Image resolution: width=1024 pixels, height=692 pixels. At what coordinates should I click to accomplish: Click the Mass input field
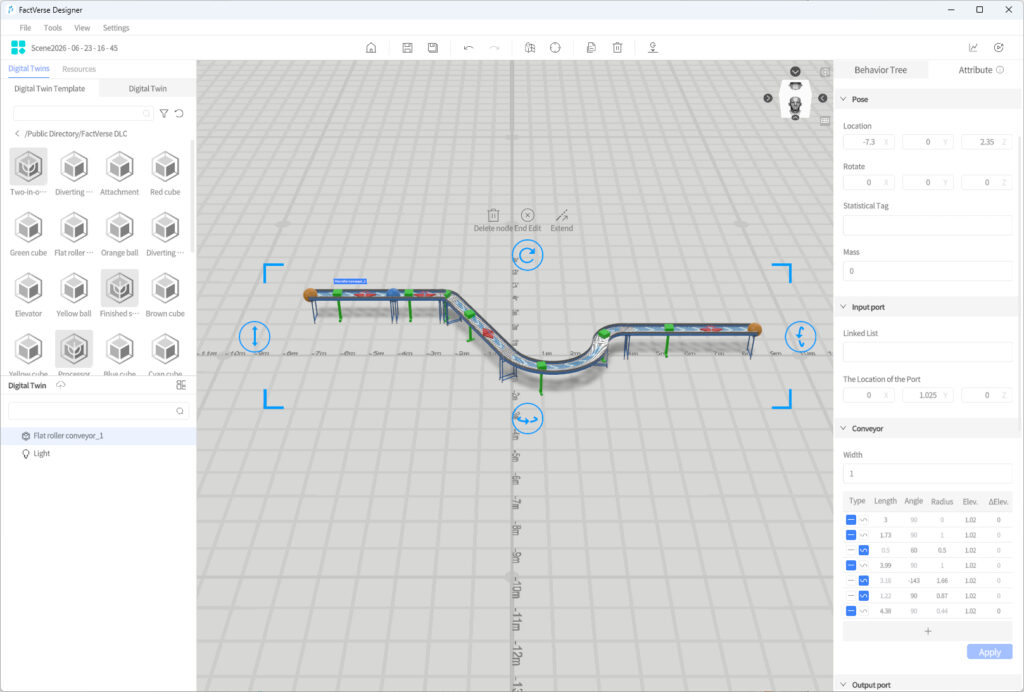(x=928, y=271)
